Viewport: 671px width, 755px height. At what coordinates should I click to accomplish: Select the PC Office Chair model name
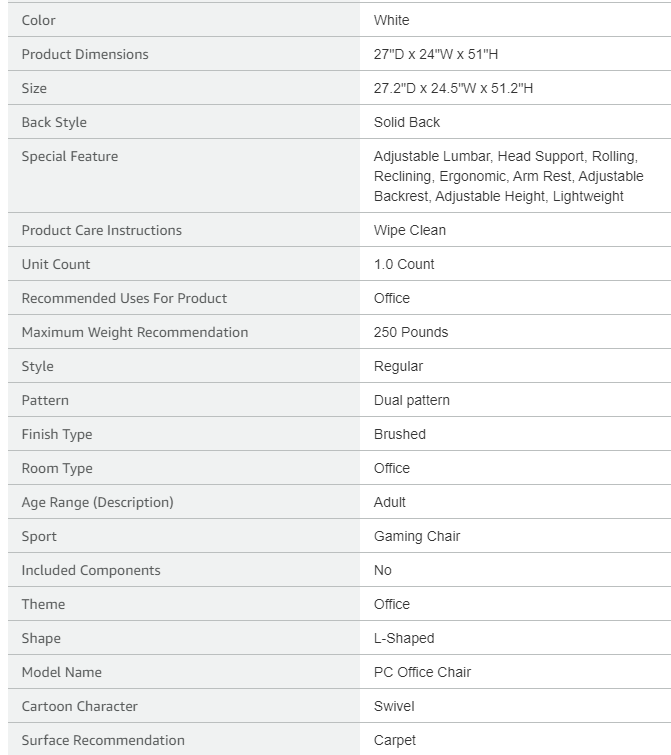pyautogui.click(x=422, y=672)
